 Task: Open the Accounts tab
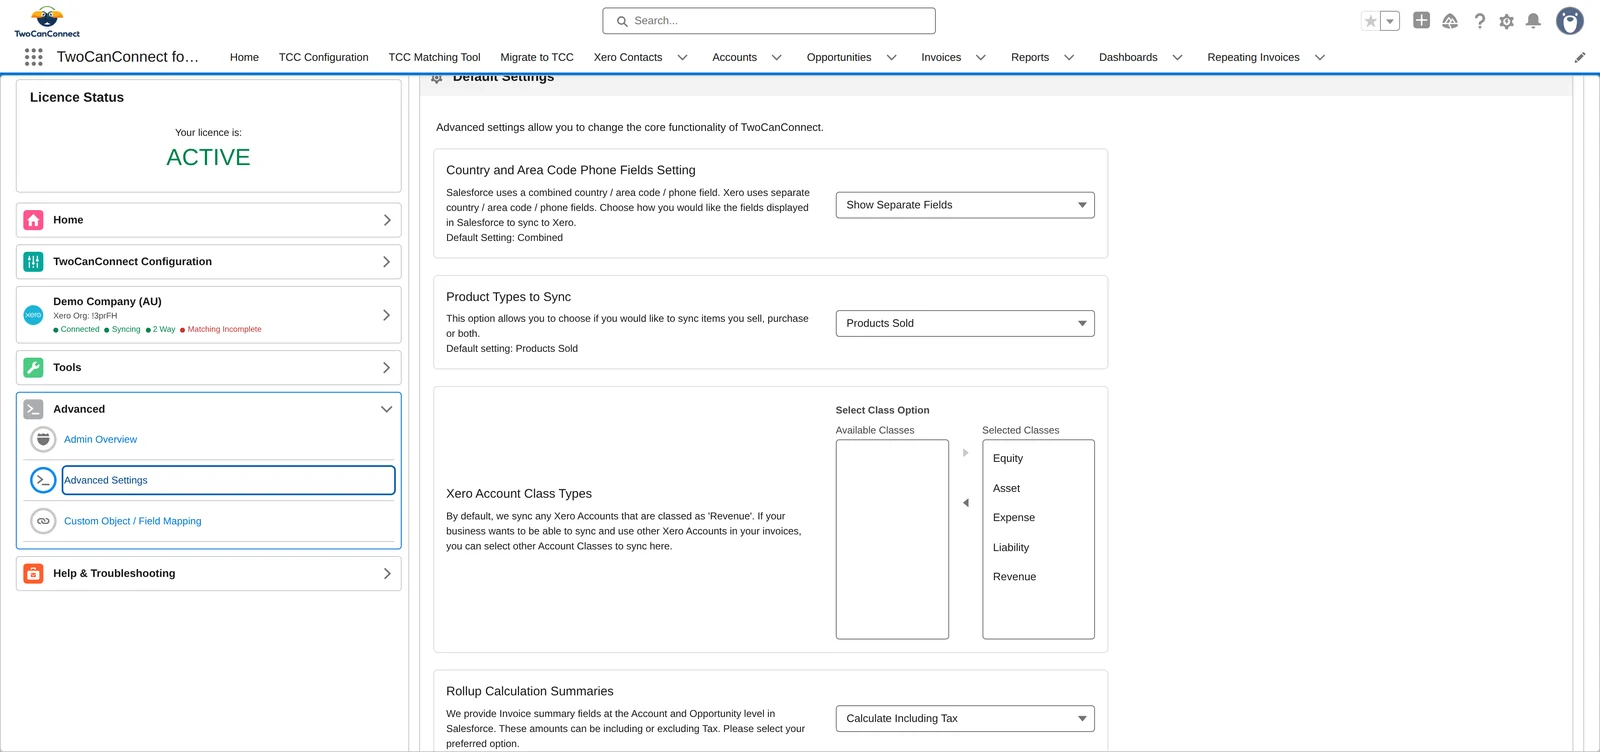[734, 58]
